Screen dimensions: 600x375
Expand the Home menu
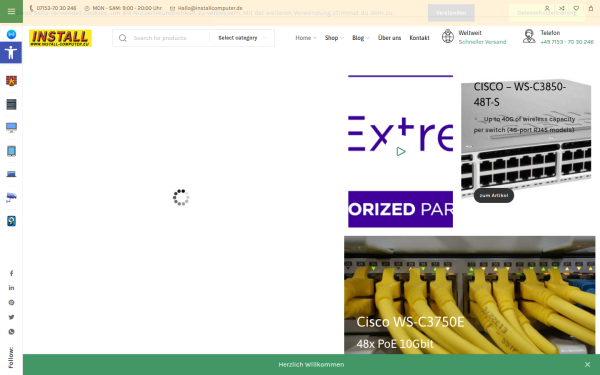306,38
